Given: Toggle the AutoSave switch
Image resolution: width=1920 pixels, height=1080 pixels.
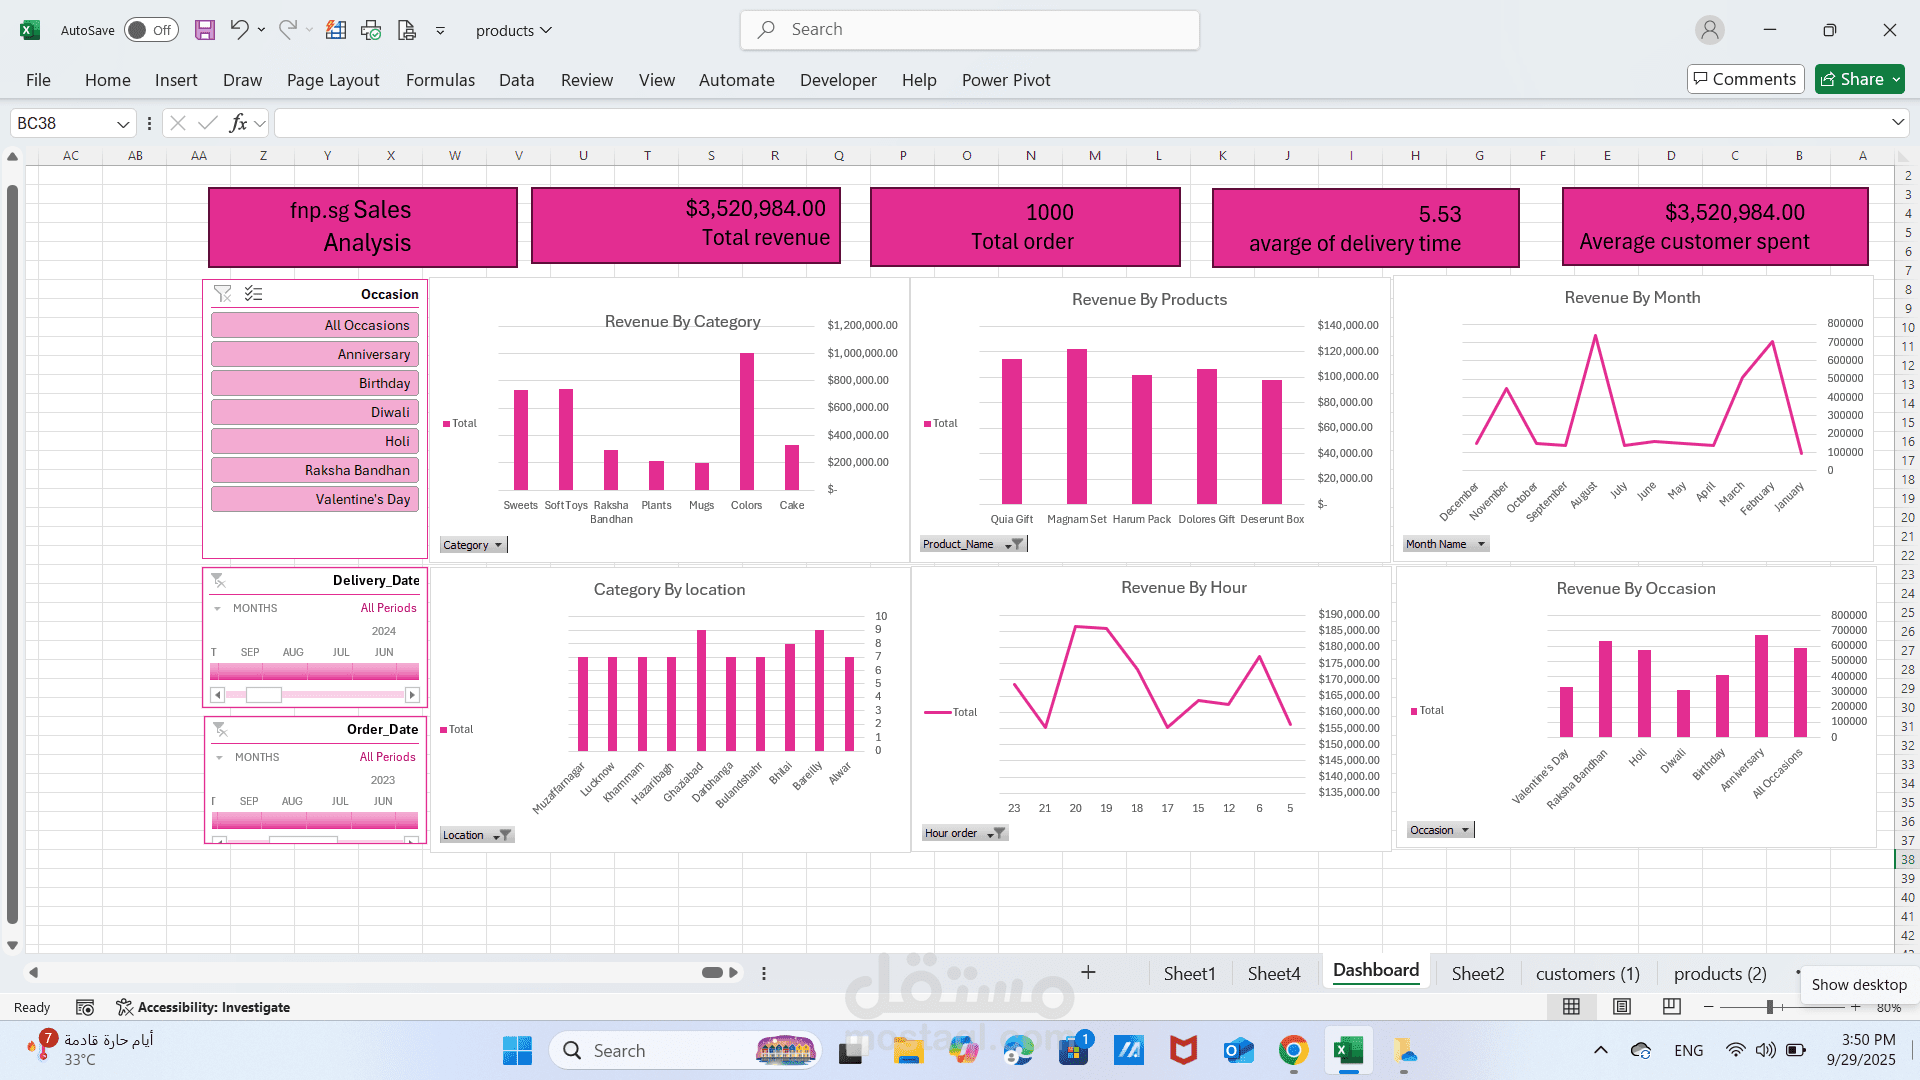Looking at the screenshot, I should [151, 30].
